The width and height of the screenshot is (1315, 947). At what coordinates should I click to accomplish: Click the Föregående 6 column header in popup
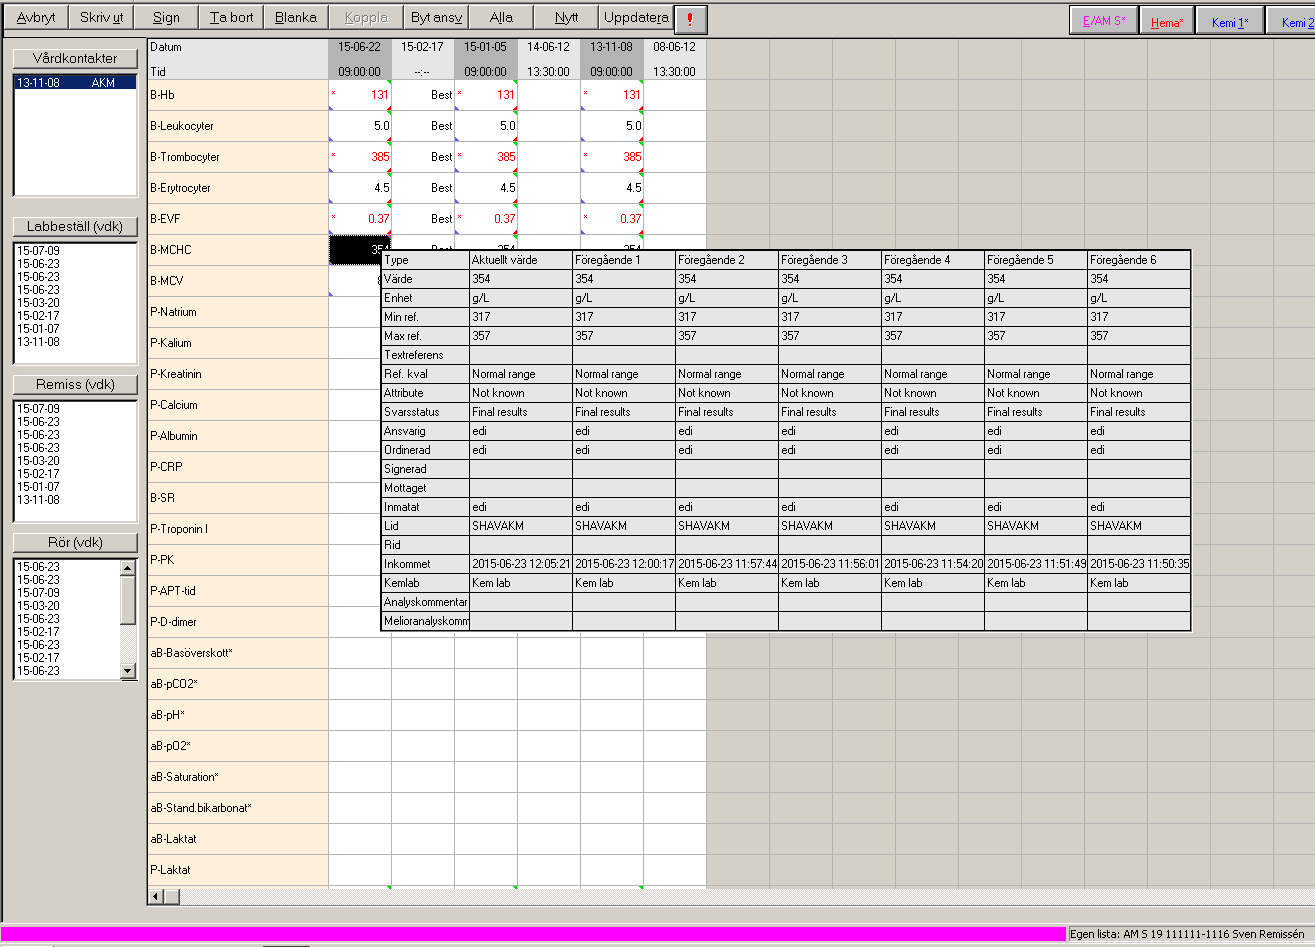[x=1139, y=260]
